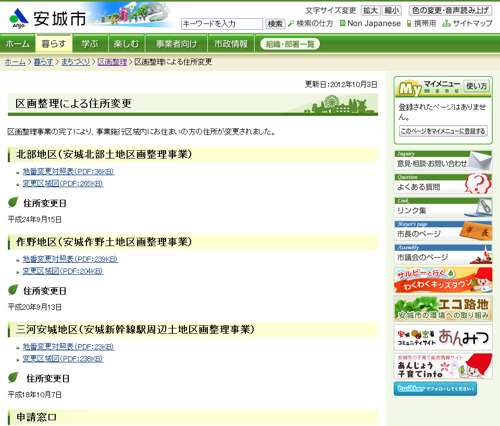This screenshot has height=426, width=500.
Task: Click 作野地区 heading text
Action: (x=104, y=242)
